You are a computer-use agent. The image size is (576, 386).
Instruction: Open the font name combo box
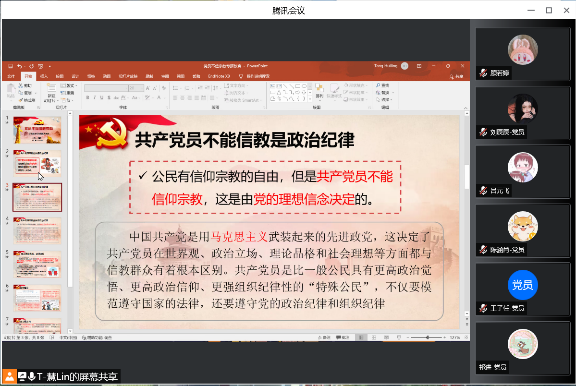pyautogui.click(x=106, y=88)
